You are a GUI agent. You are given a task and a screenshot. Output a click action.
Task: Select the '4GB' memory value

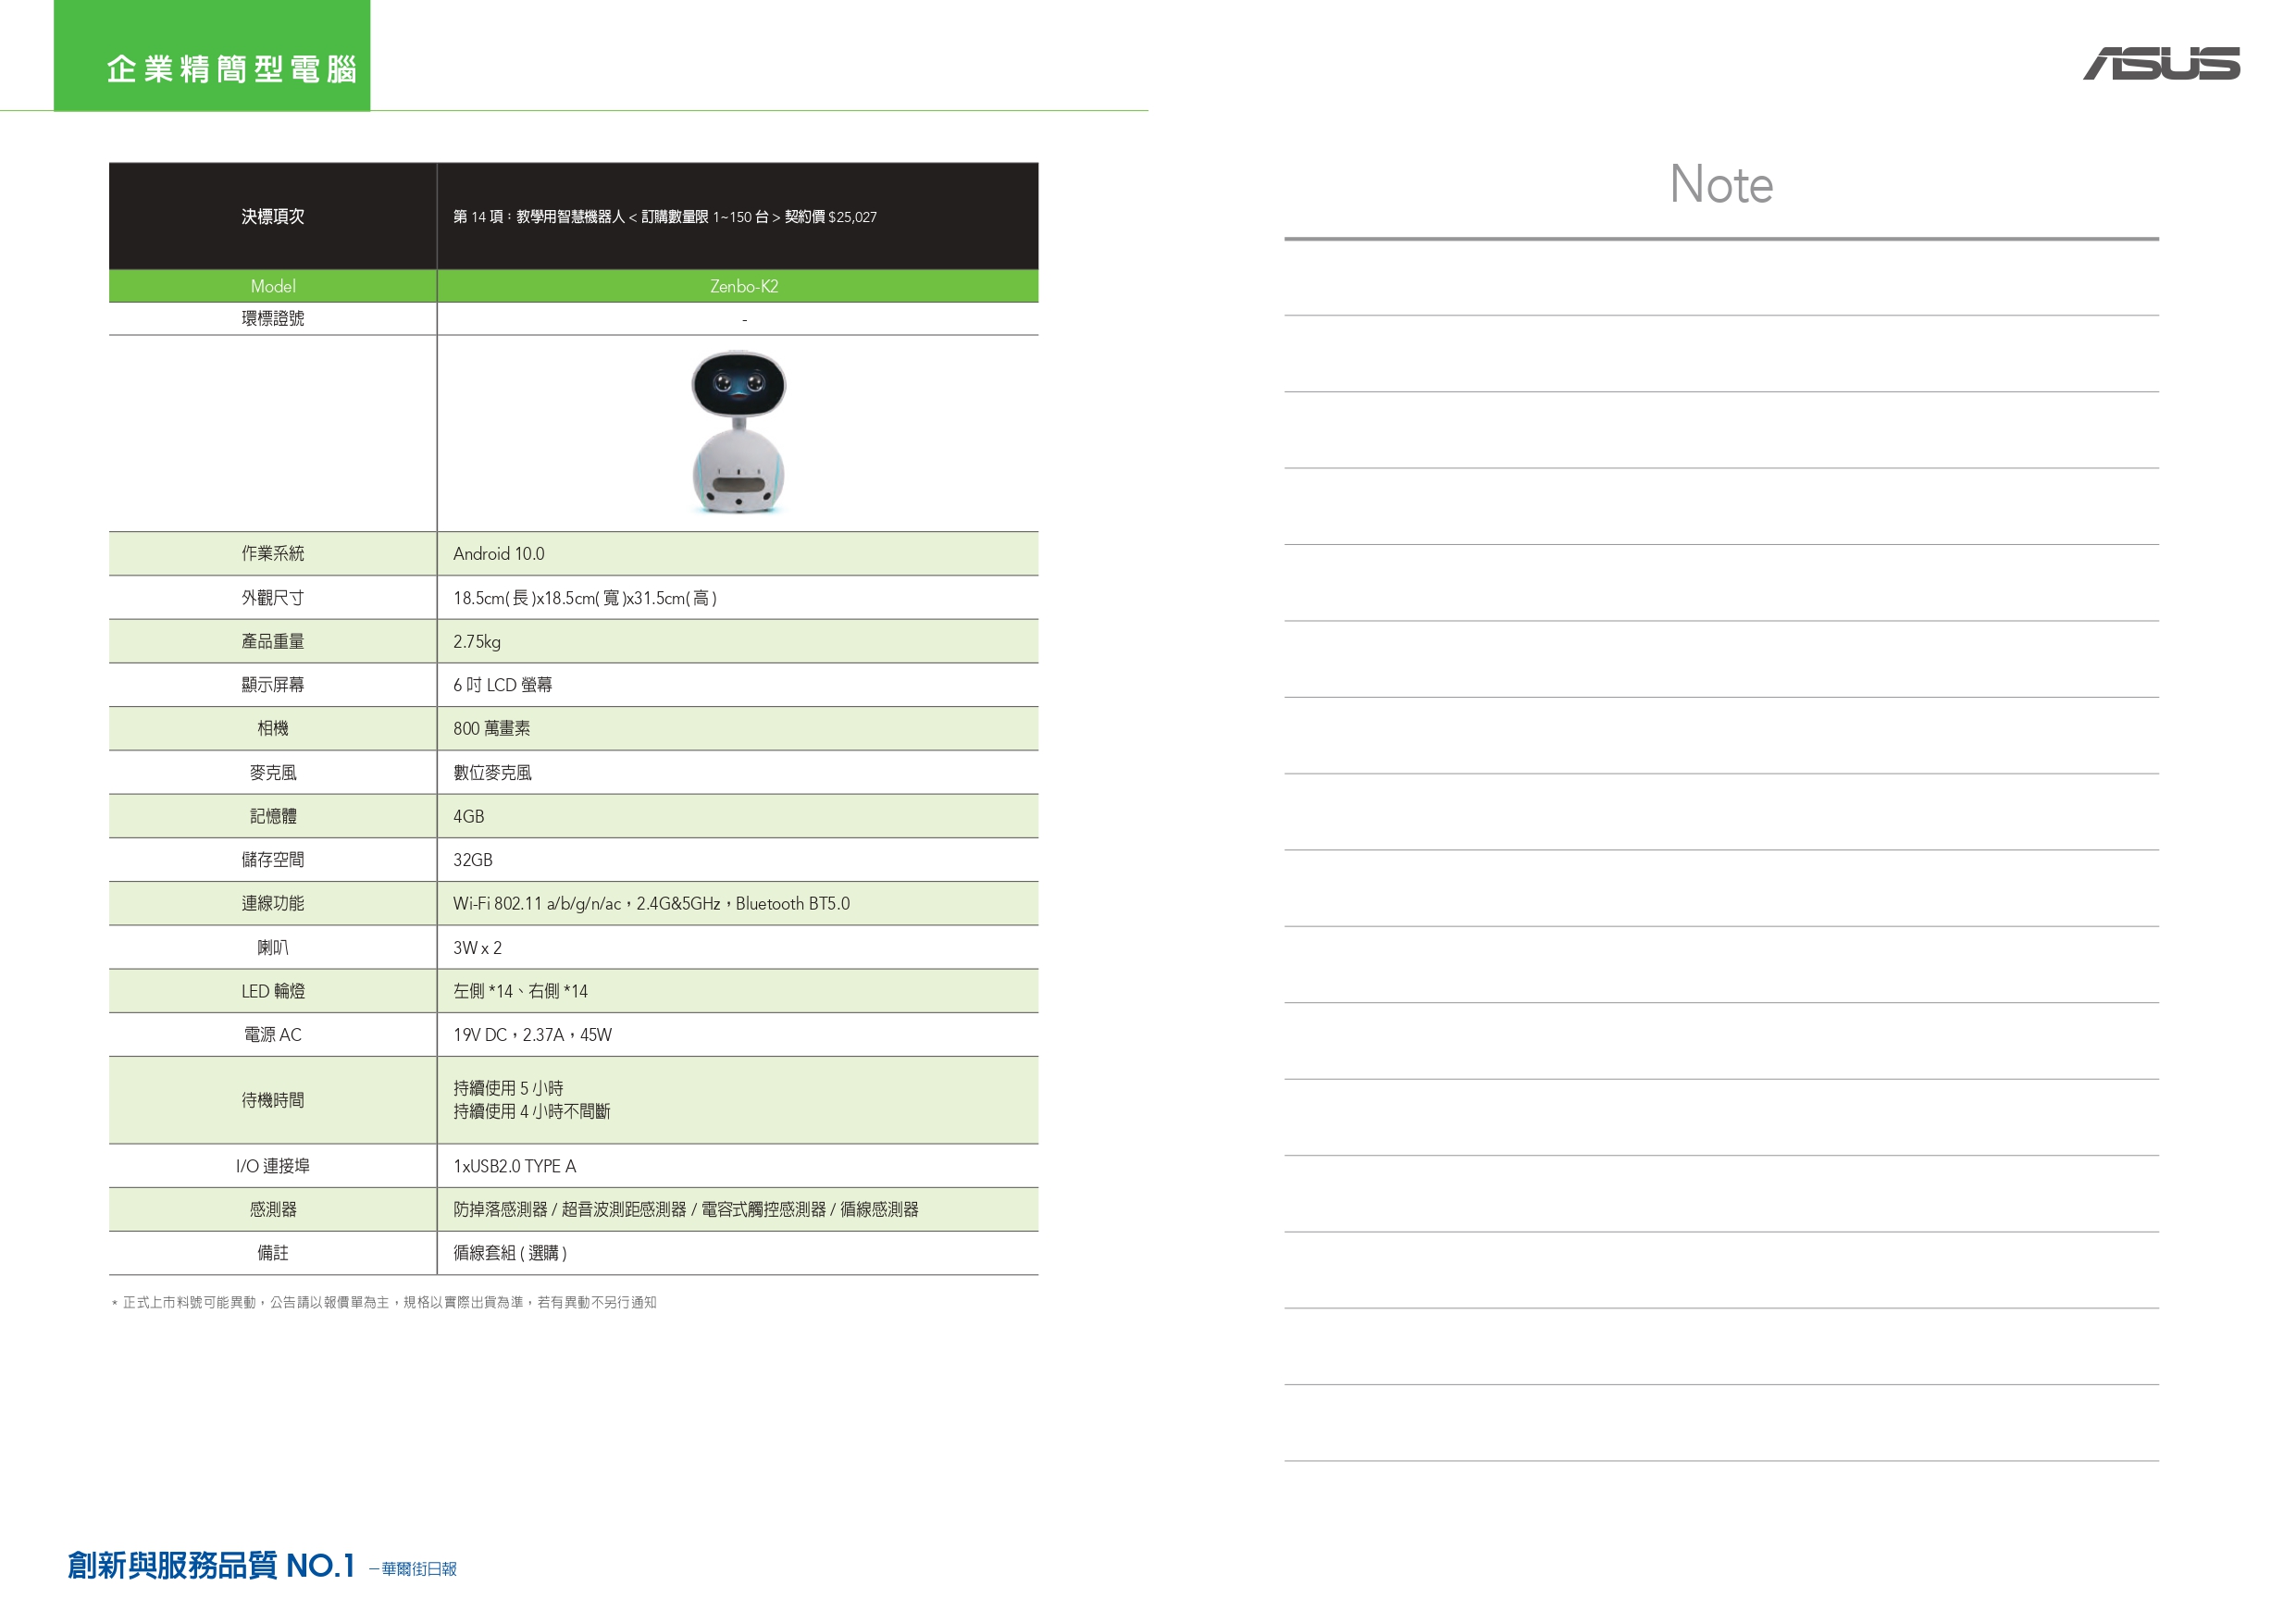coord(469,817)
